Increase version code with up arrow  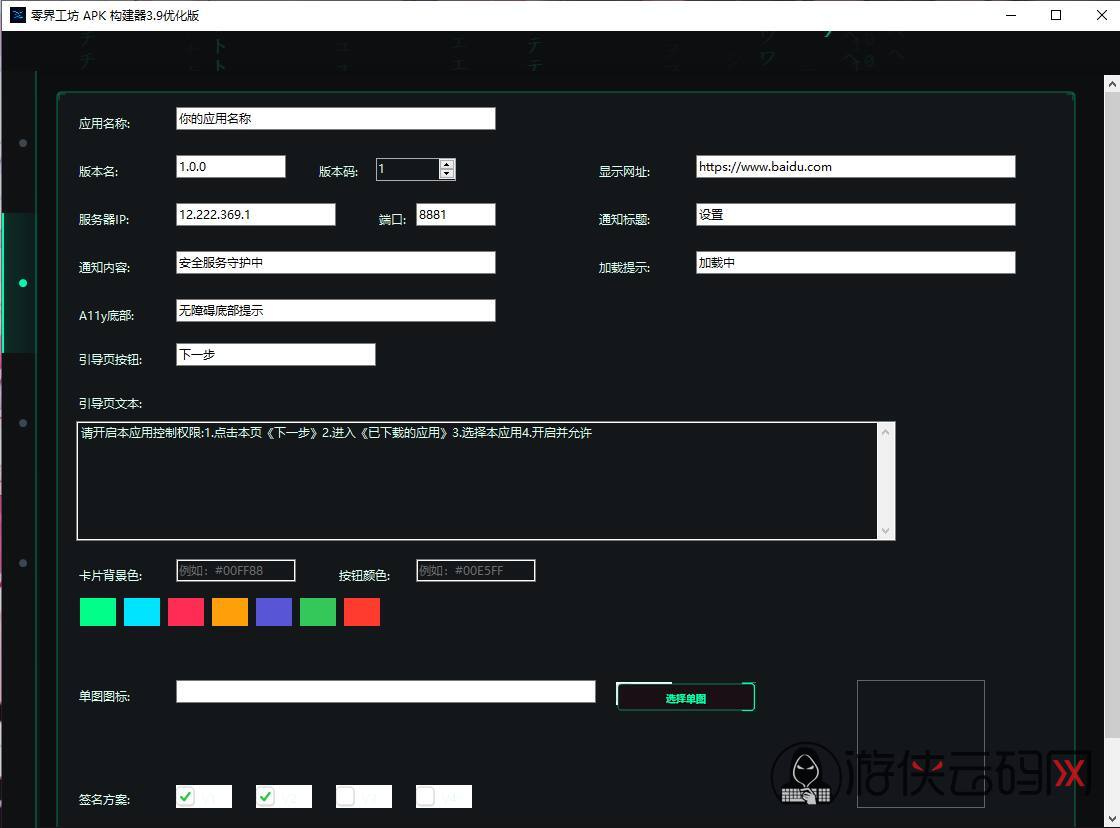pyautogui.click(x=447, y=164)
